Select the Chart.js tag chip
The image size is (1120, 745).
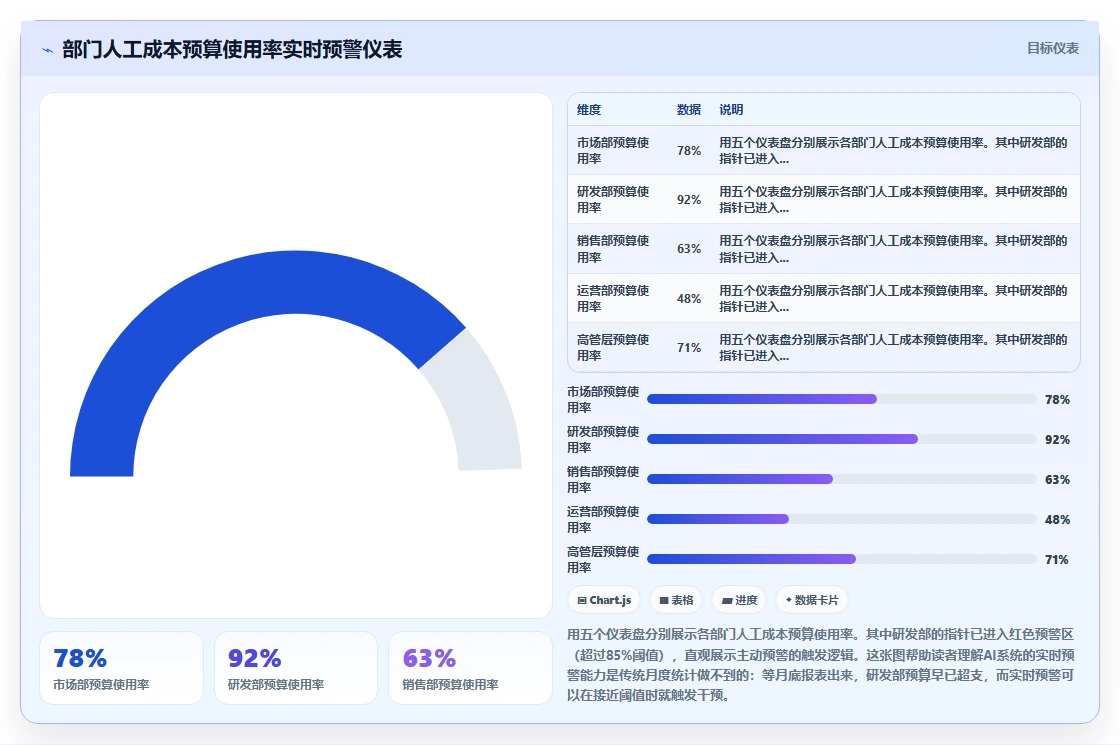tap(604, 600)
